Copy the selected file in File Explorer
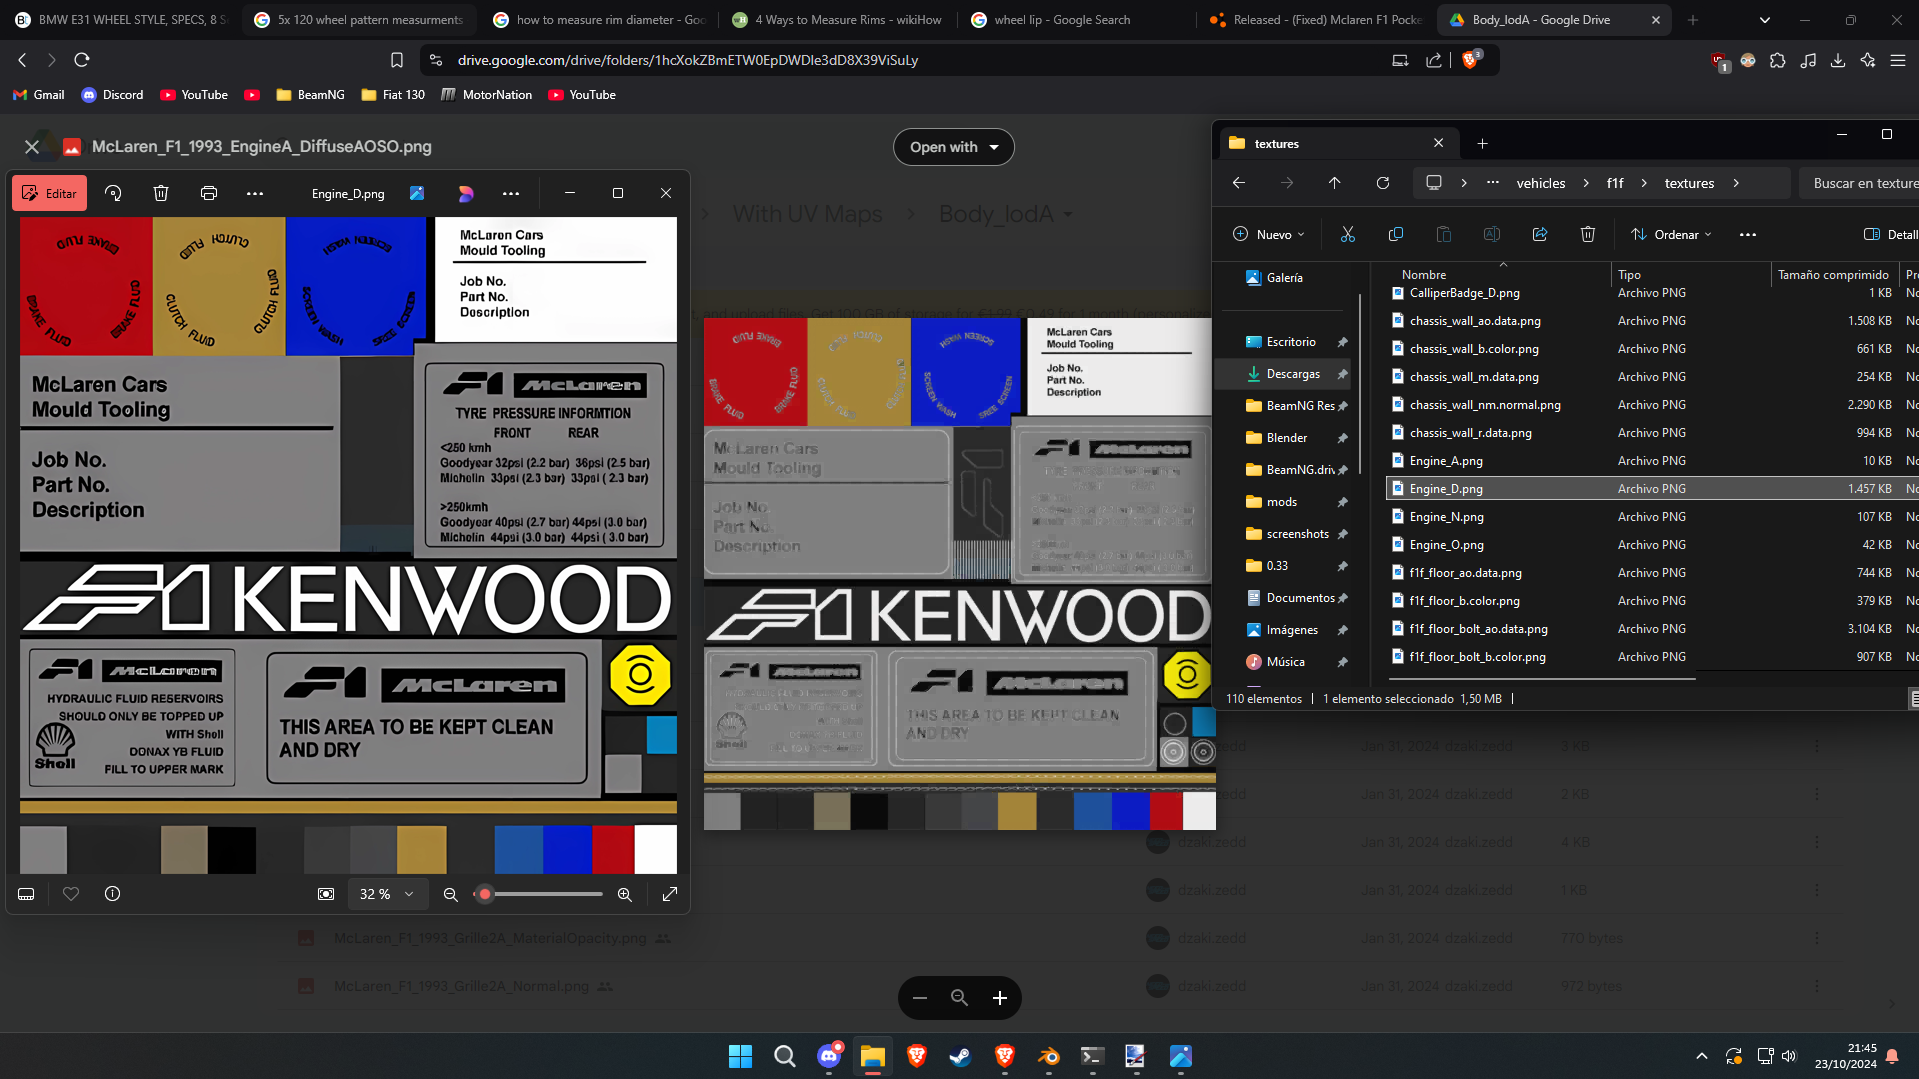 [1396, 234]
